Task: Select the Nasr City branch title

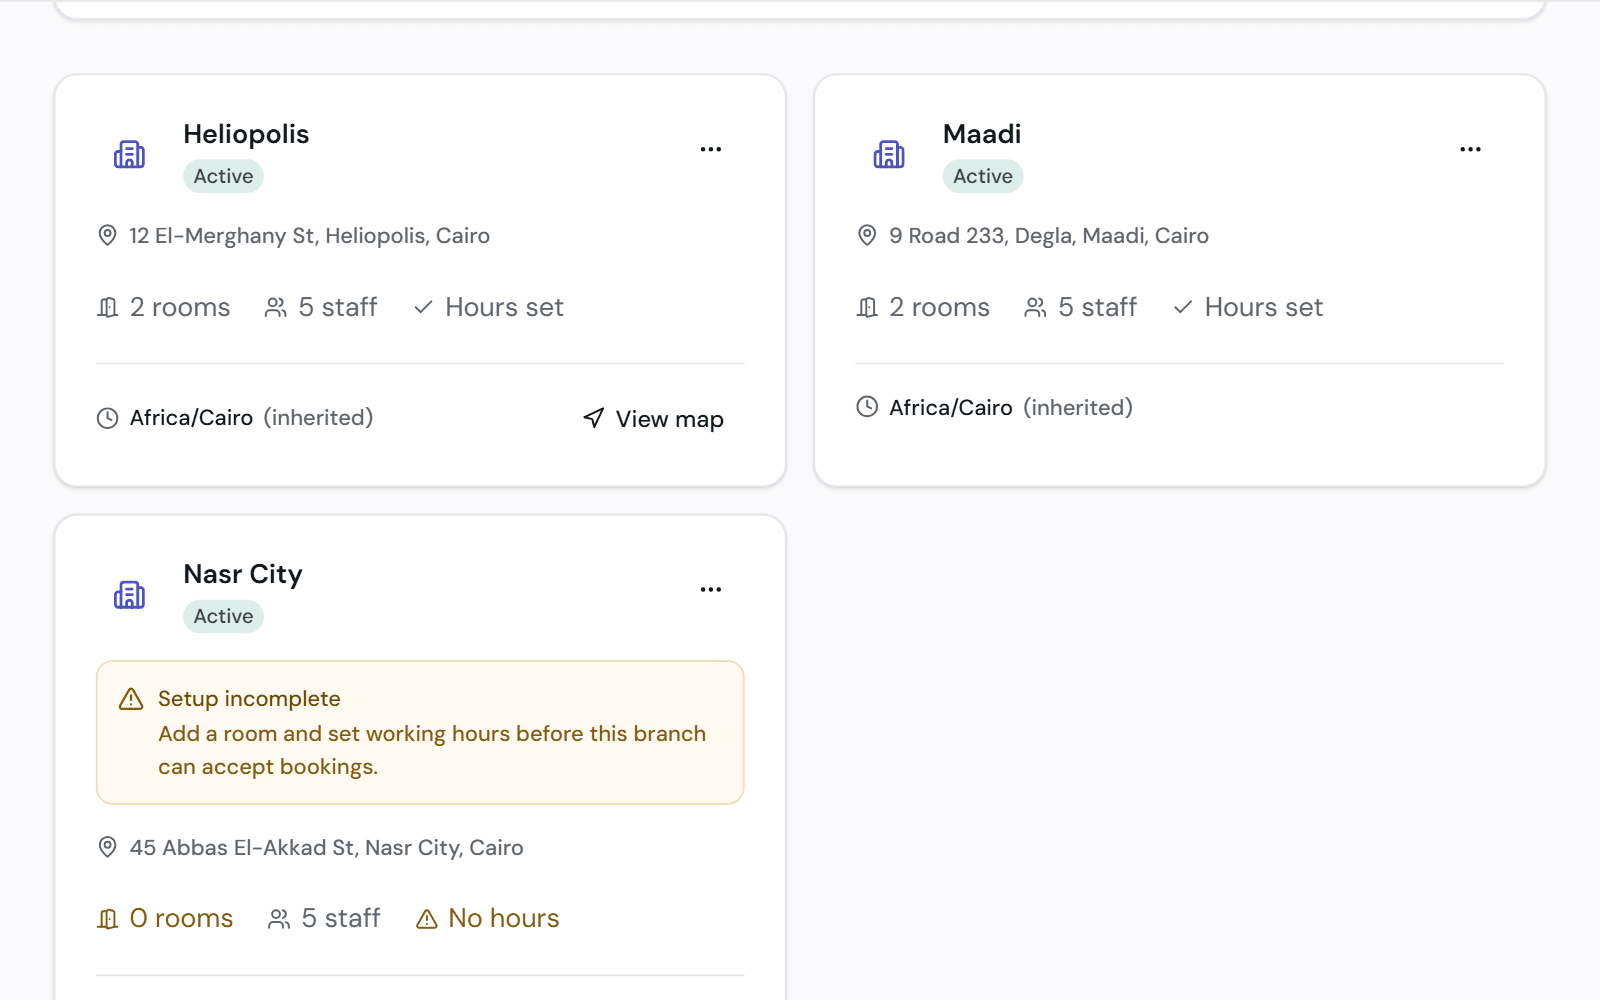Action: coord(243,574)
